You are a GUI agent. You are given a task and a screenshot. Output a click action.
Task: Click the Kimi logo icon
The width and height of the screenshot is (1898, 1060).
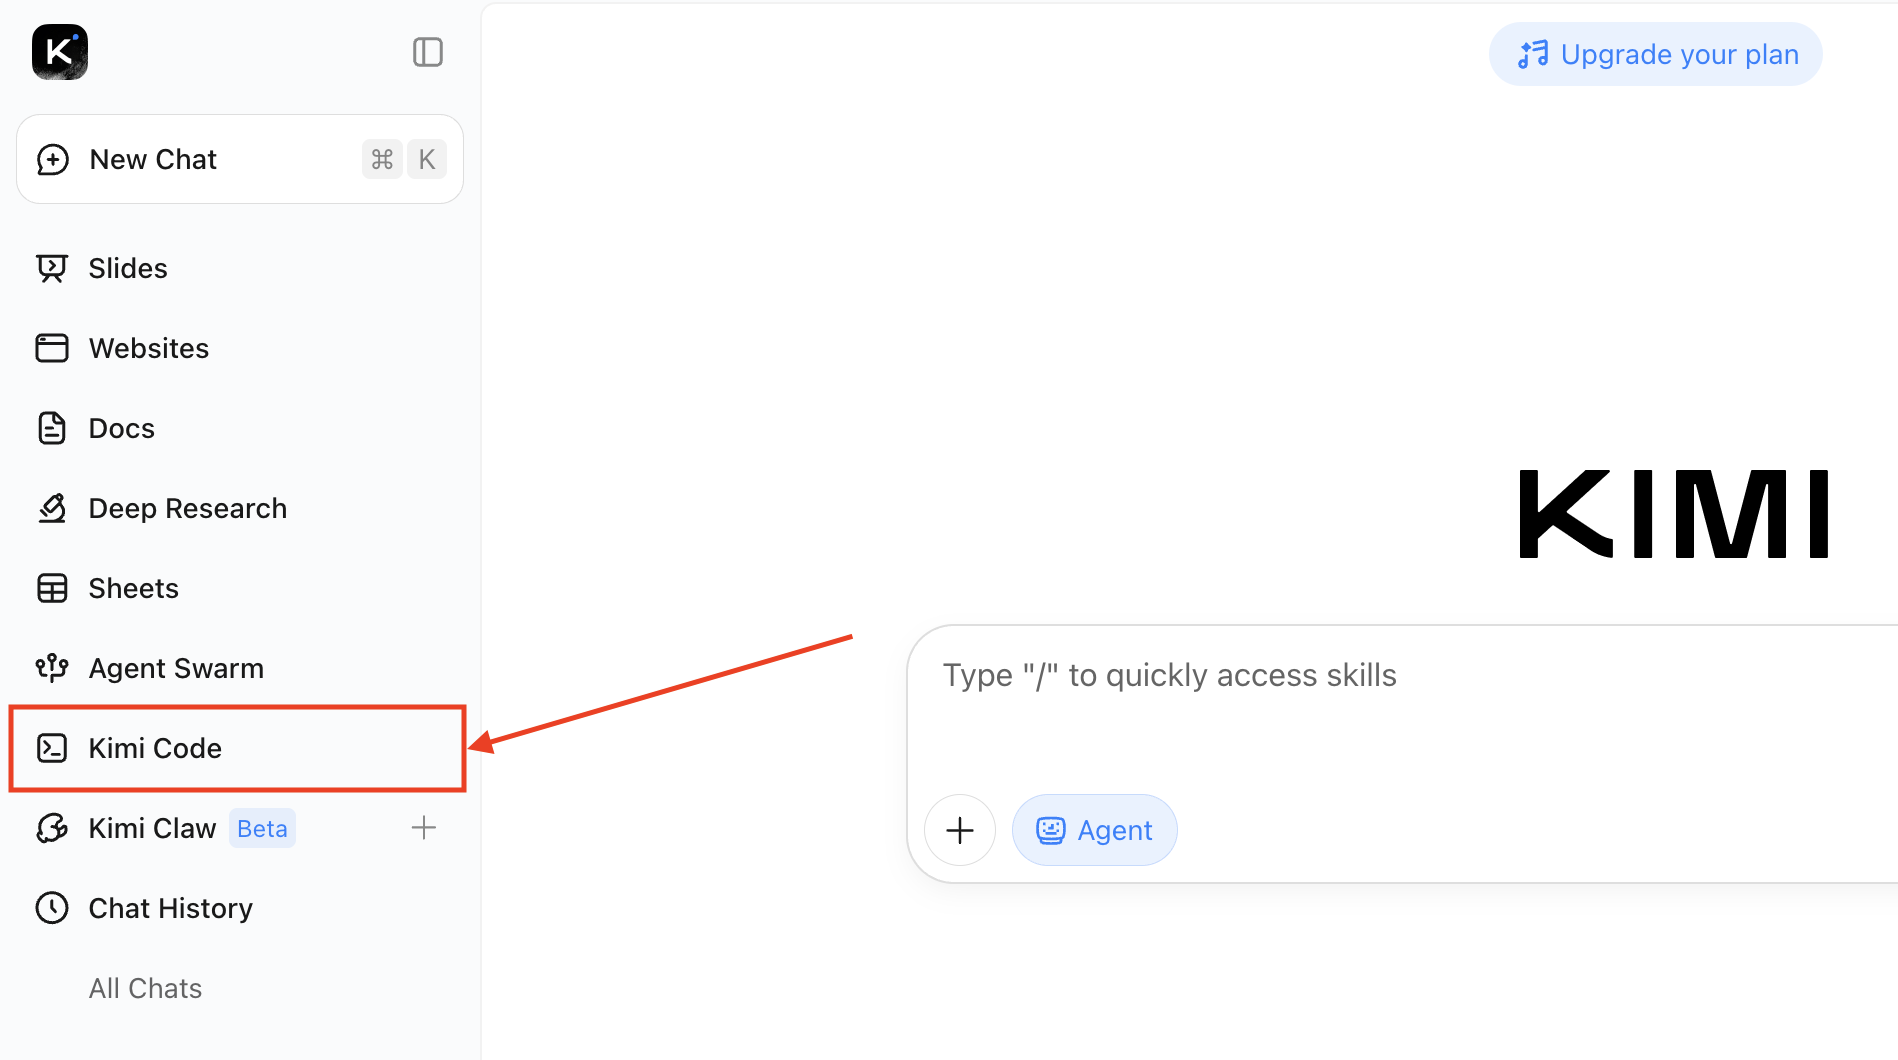click(x=60, y=52)
